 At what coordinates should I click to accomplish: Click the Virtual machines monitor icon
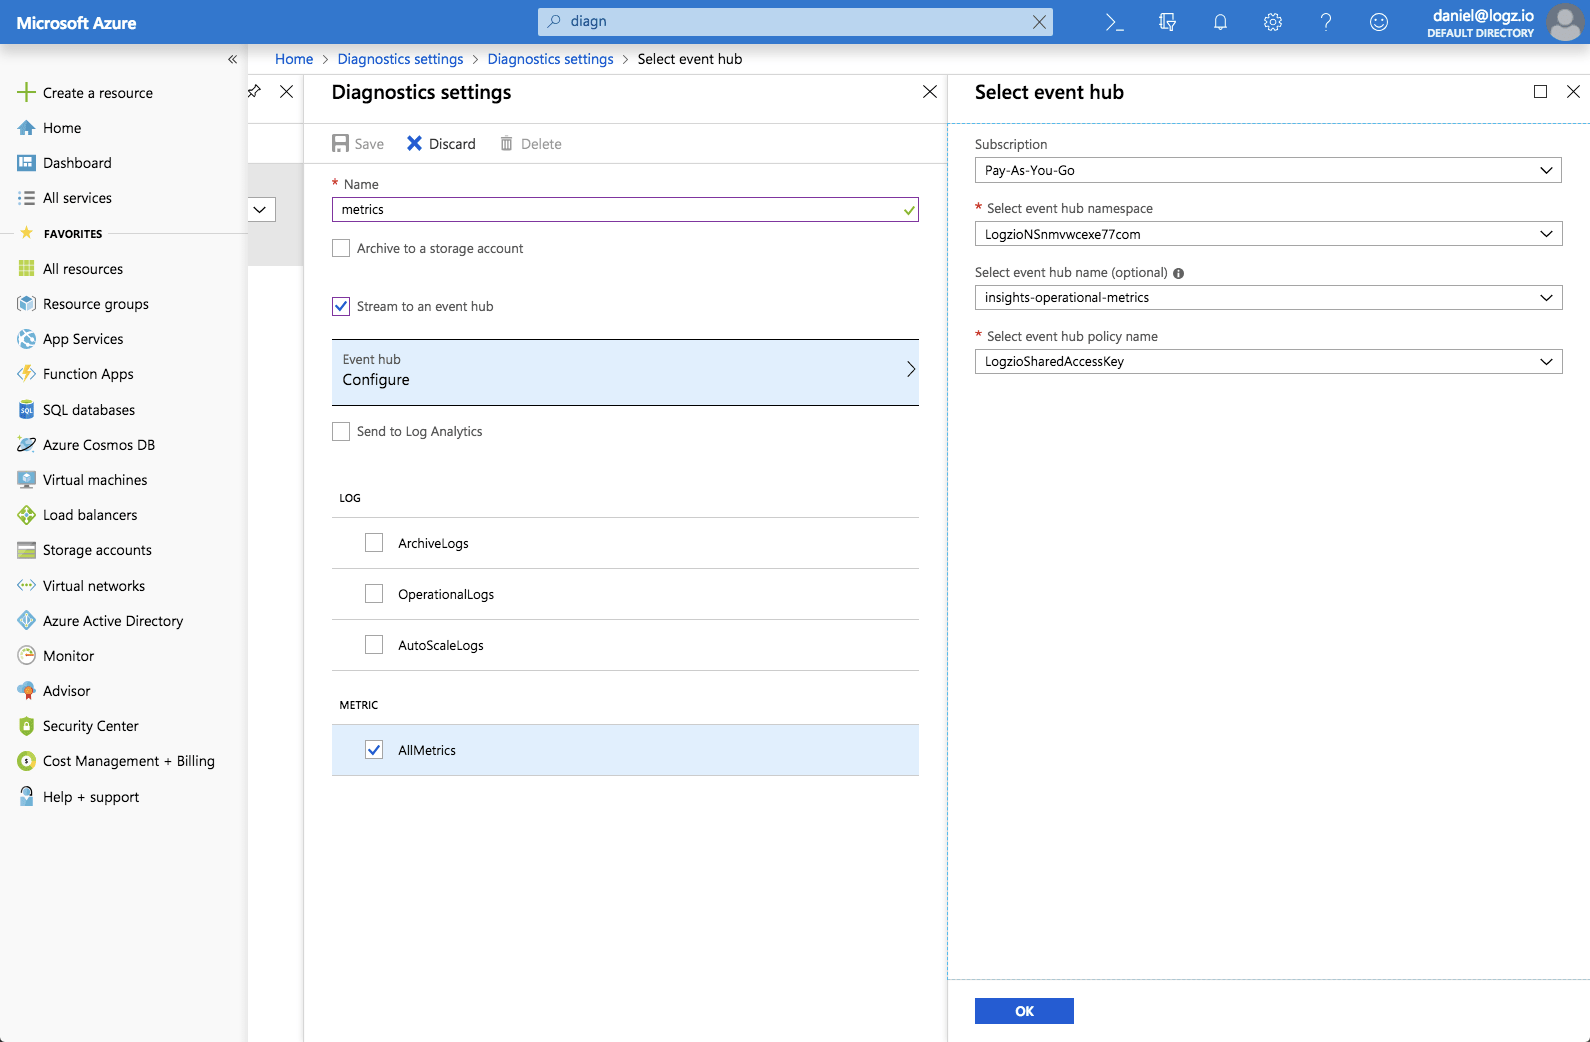click(x=26, y=480)
